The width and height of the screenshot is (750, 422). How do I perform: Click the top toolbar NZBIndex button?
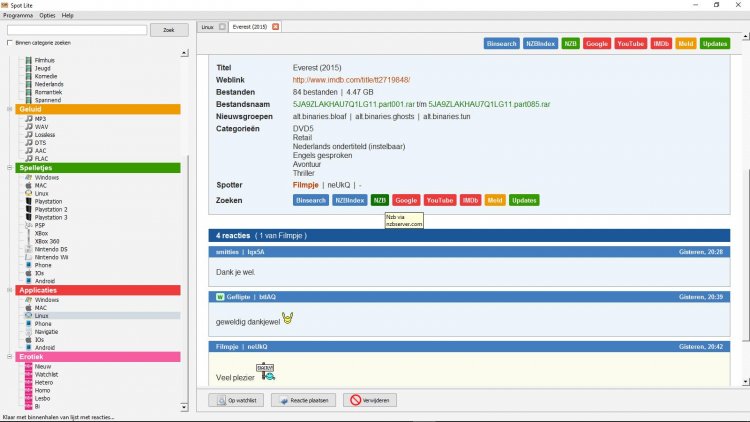pos(540,44)
